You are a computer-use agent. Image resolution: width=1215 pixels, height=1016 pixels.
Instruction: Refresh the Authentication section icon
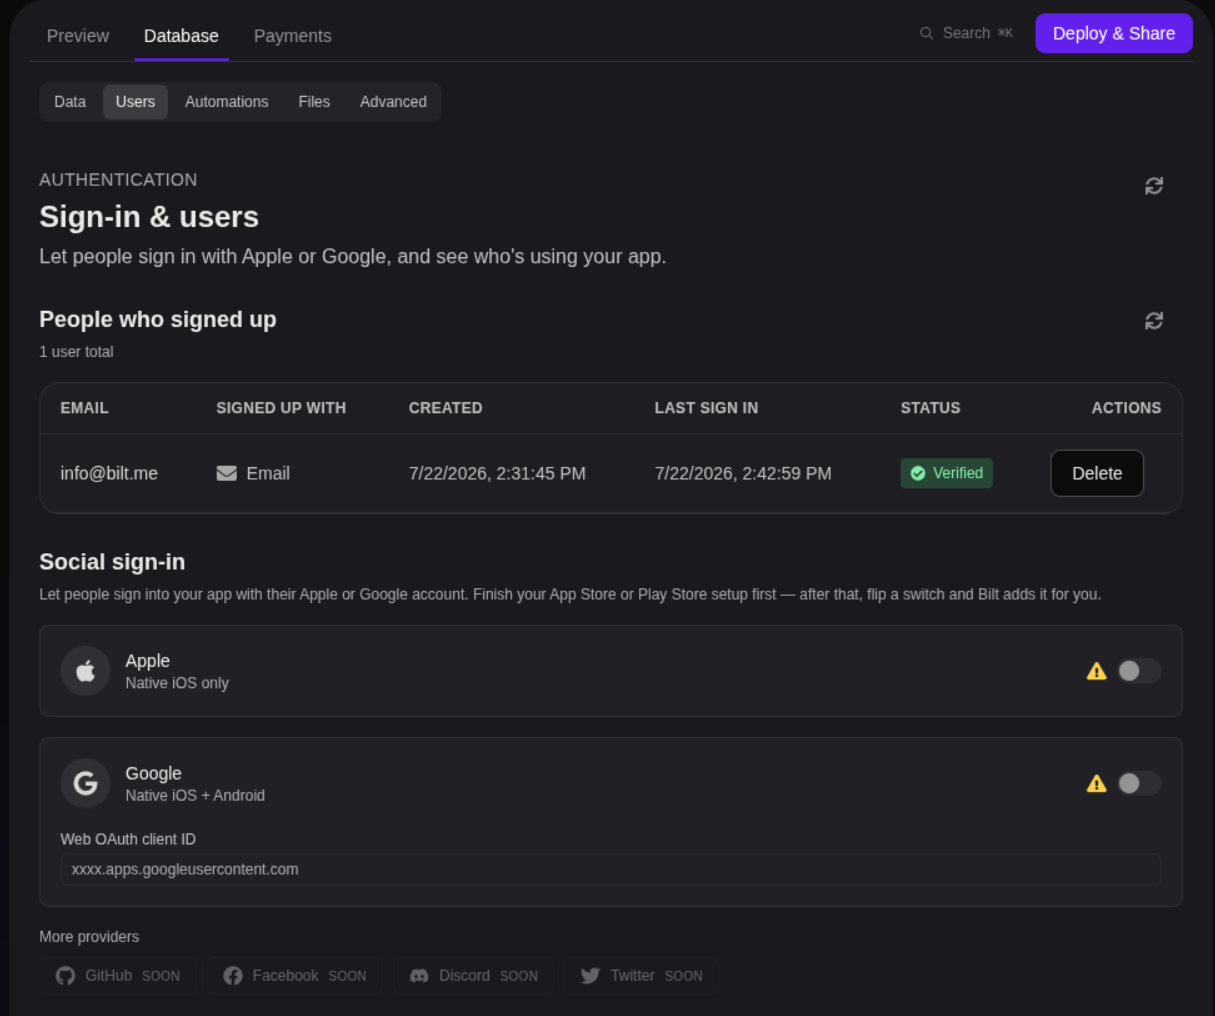coord(1153,186)
